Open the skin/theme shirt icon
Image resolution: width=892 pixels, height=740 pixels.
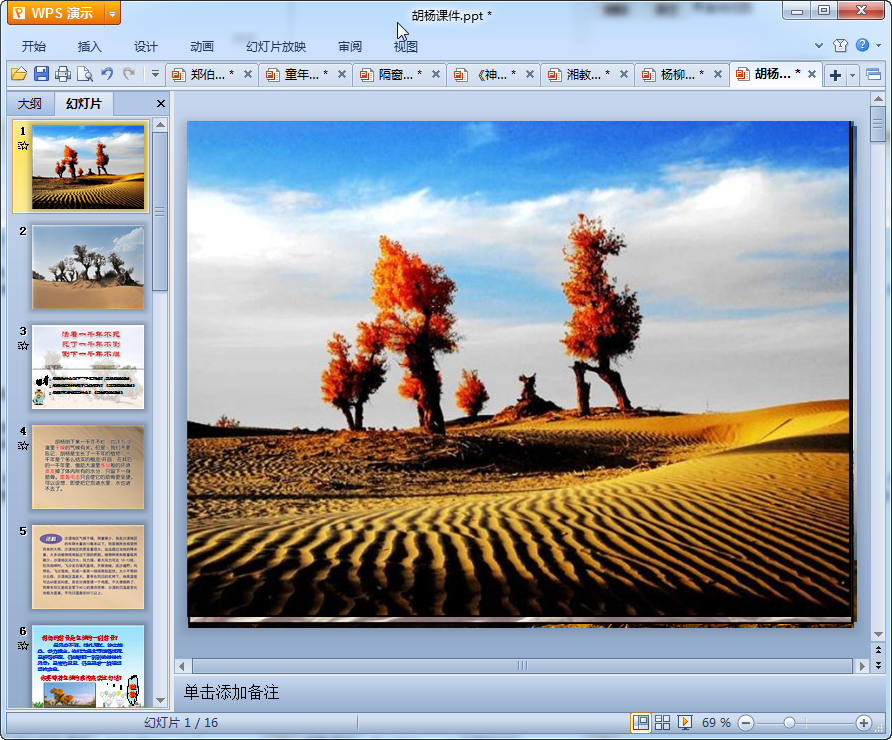point(840,46)
